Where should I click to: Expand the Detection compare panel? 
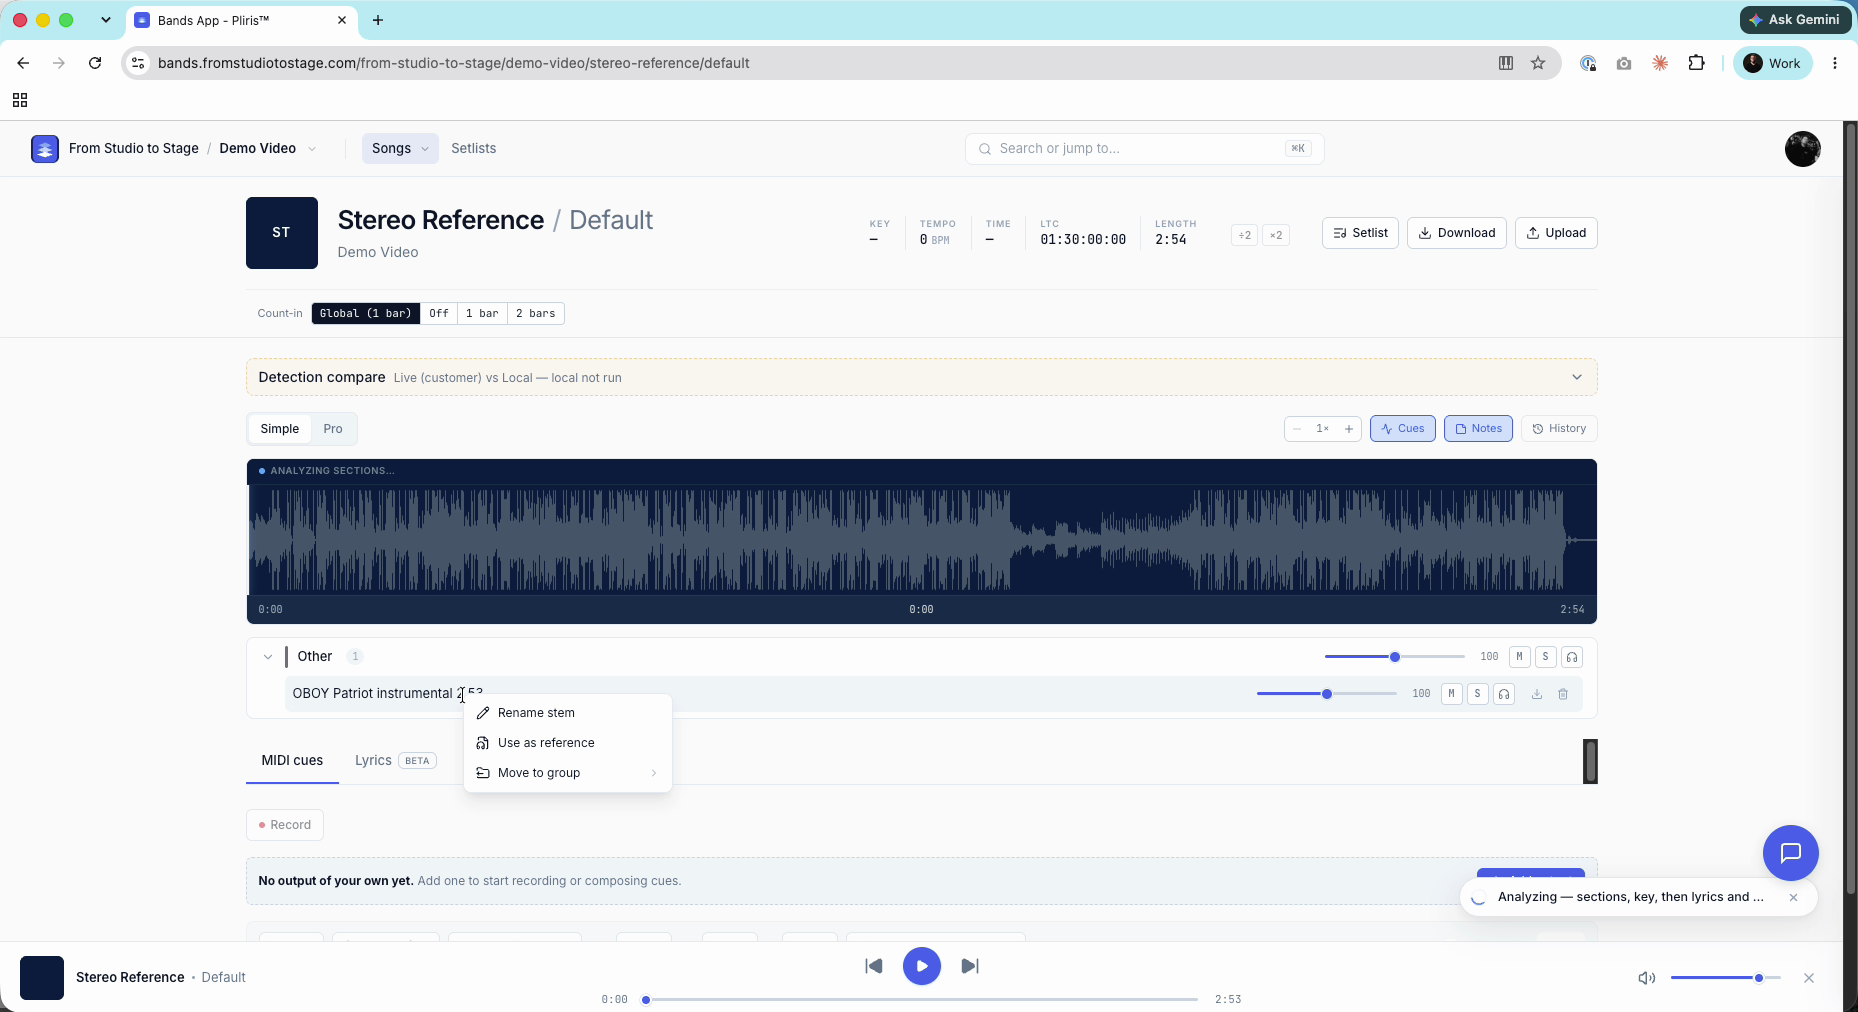(1577, 378)
